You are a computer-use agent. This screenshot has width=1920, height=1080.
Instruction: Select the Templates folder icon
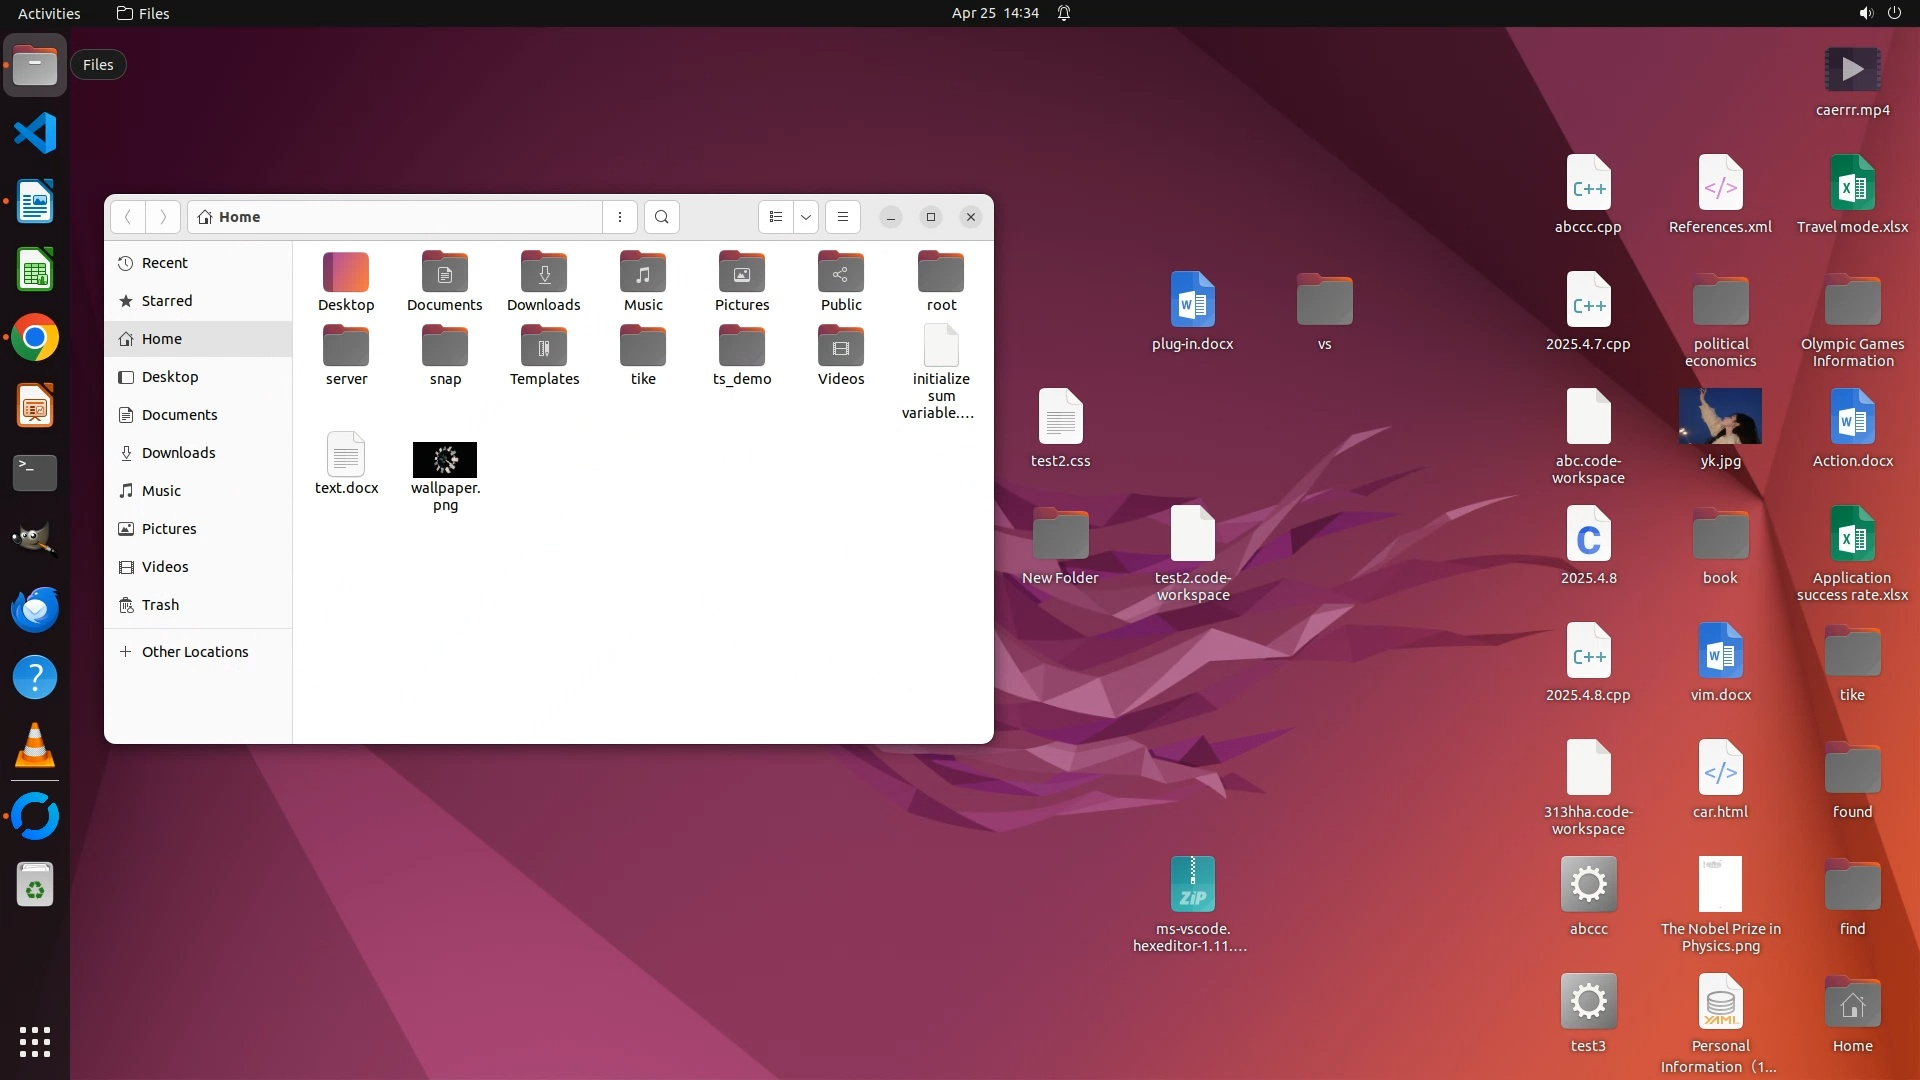click(544, 347)
